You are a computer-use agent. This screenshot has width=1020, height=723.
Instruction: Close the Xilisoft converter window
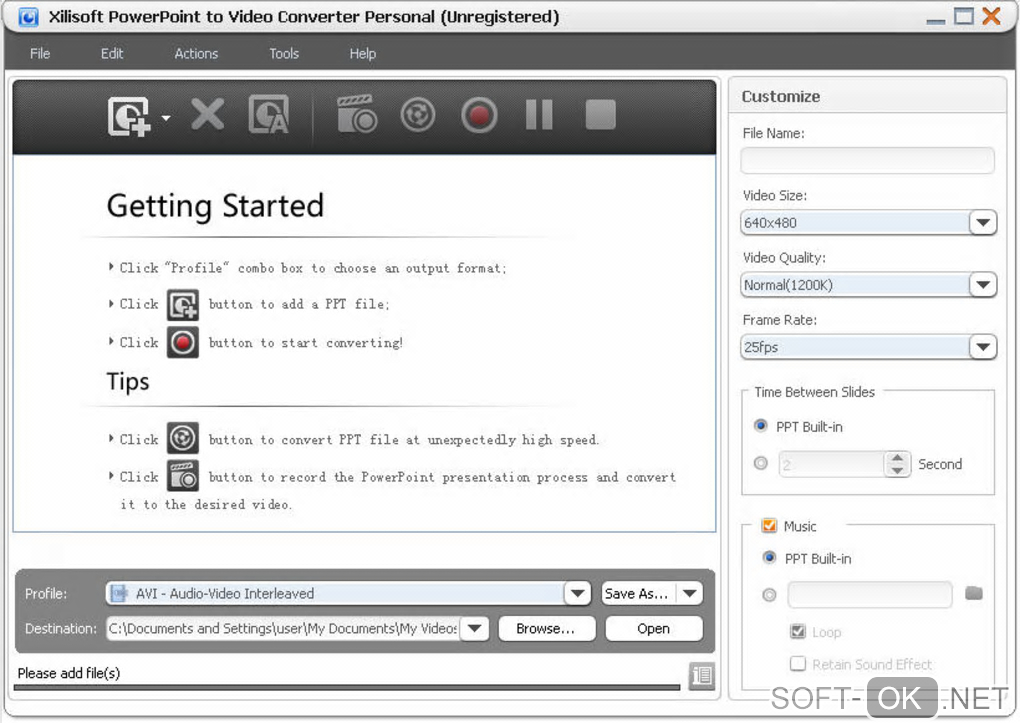[x=991, y=16]
